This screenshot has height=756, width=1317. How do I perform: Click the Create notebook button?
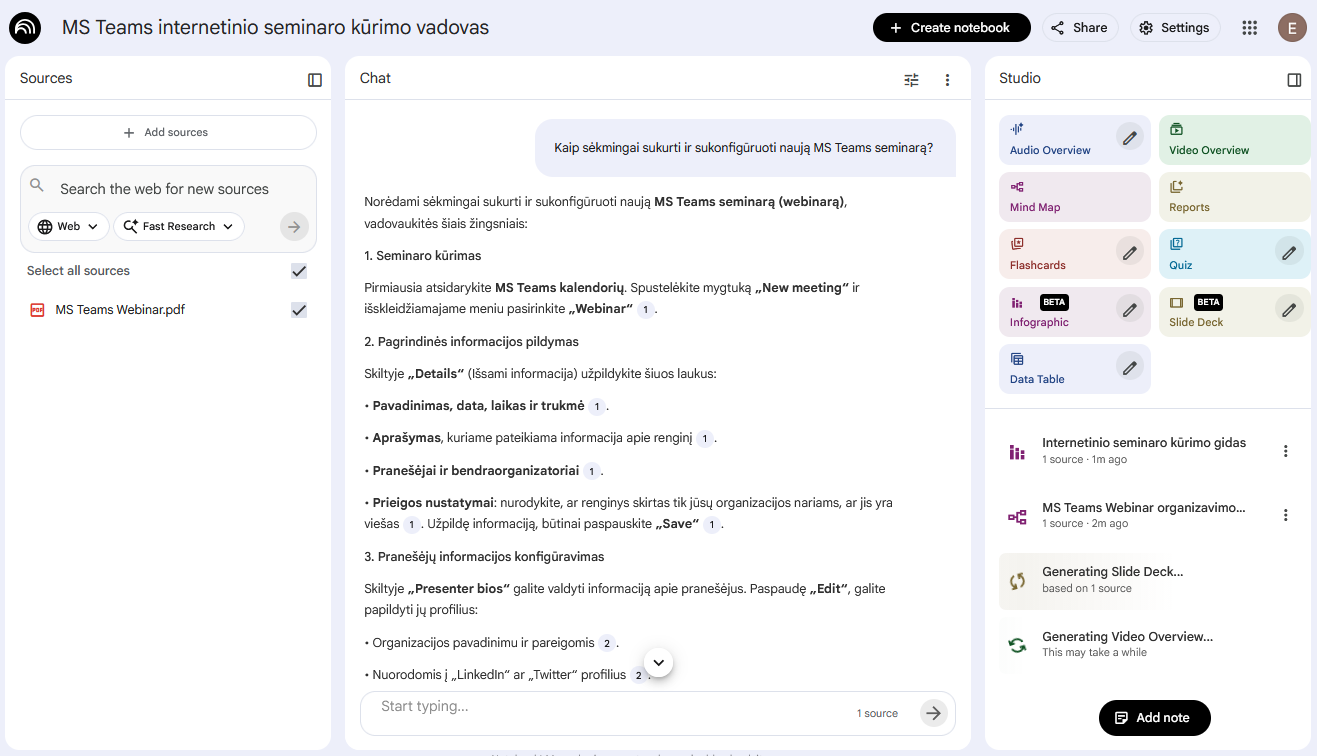tap(951, 28)
